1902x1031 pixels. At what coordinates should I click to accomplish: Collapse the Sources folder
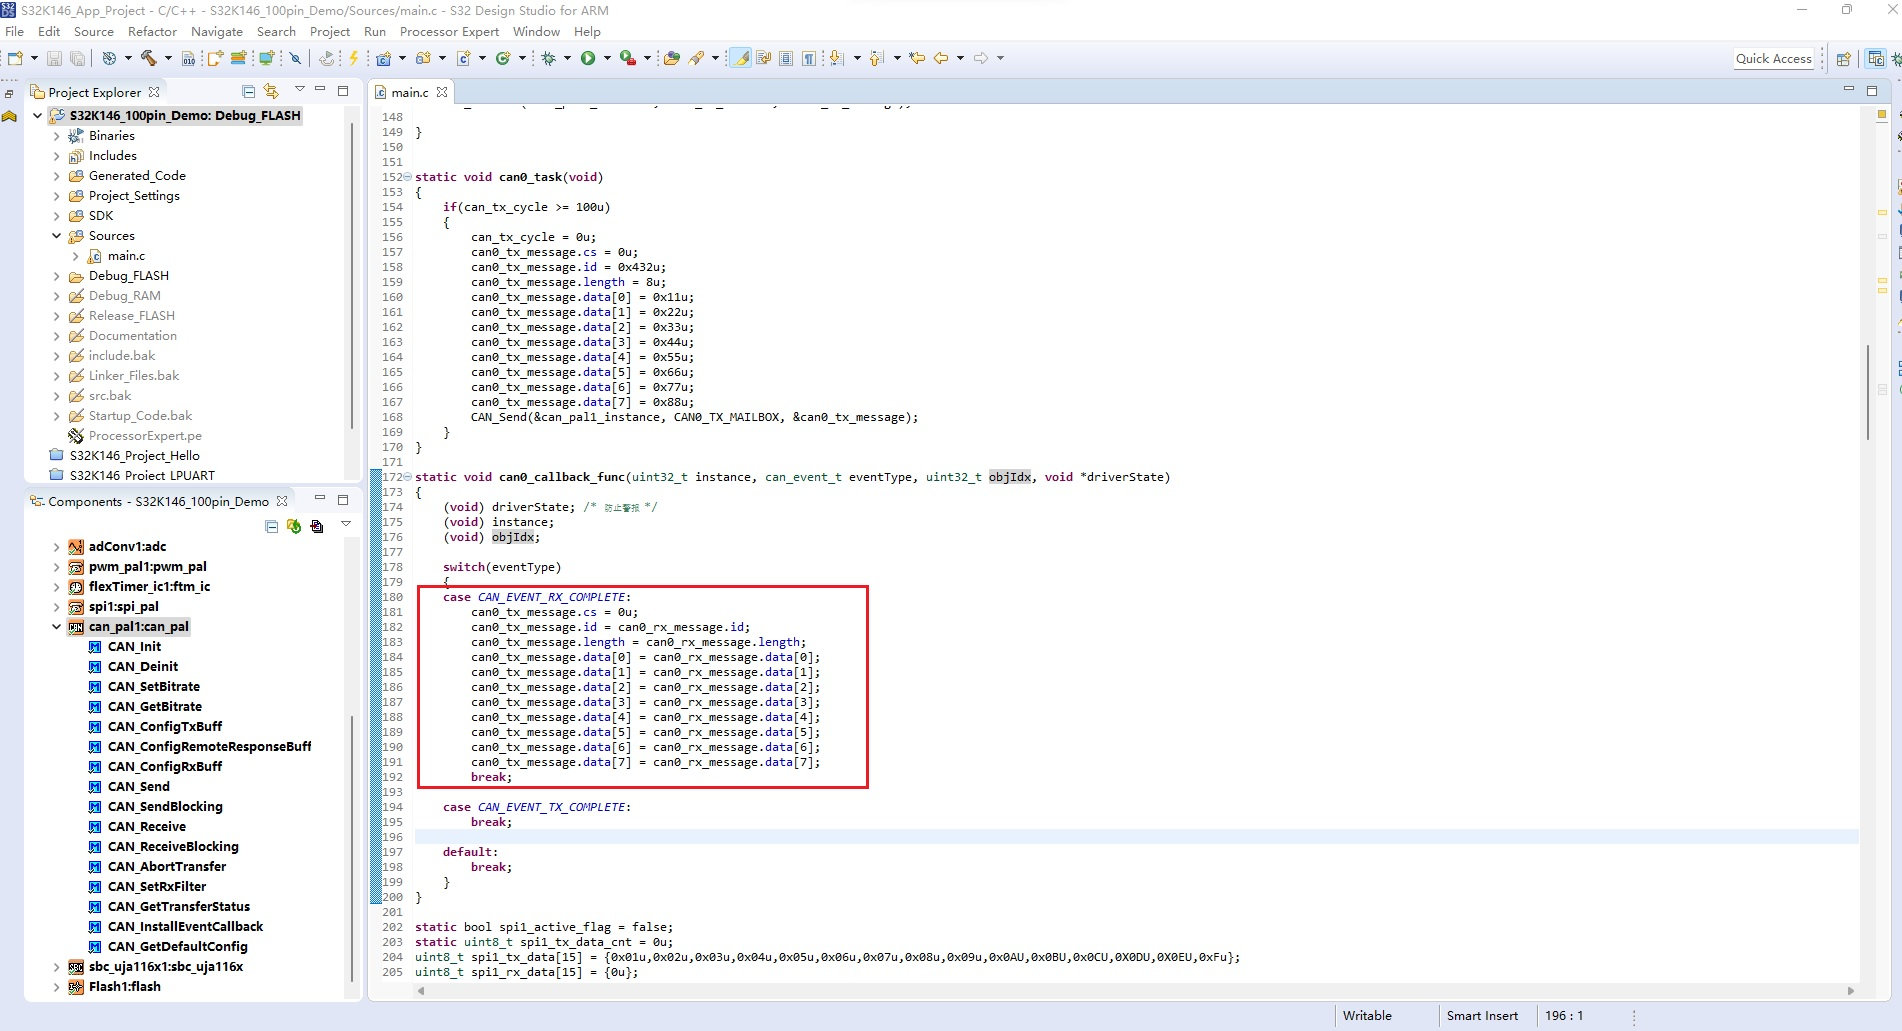(56, 236)
